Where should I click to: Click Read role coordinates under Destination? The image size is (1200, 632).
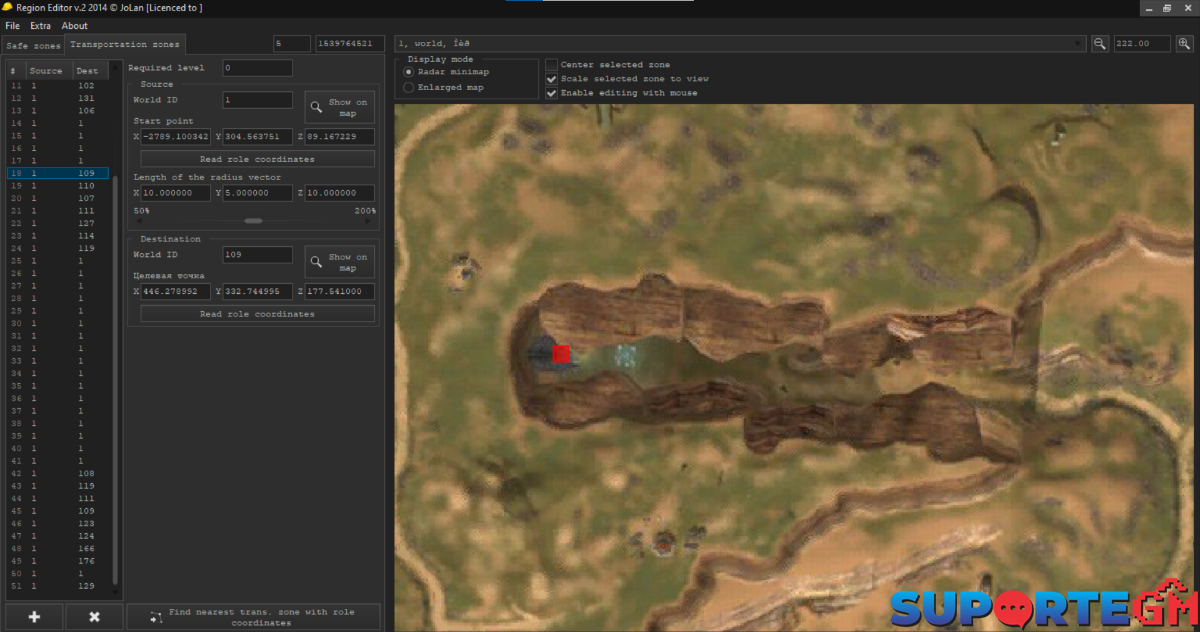pos(257,314)
